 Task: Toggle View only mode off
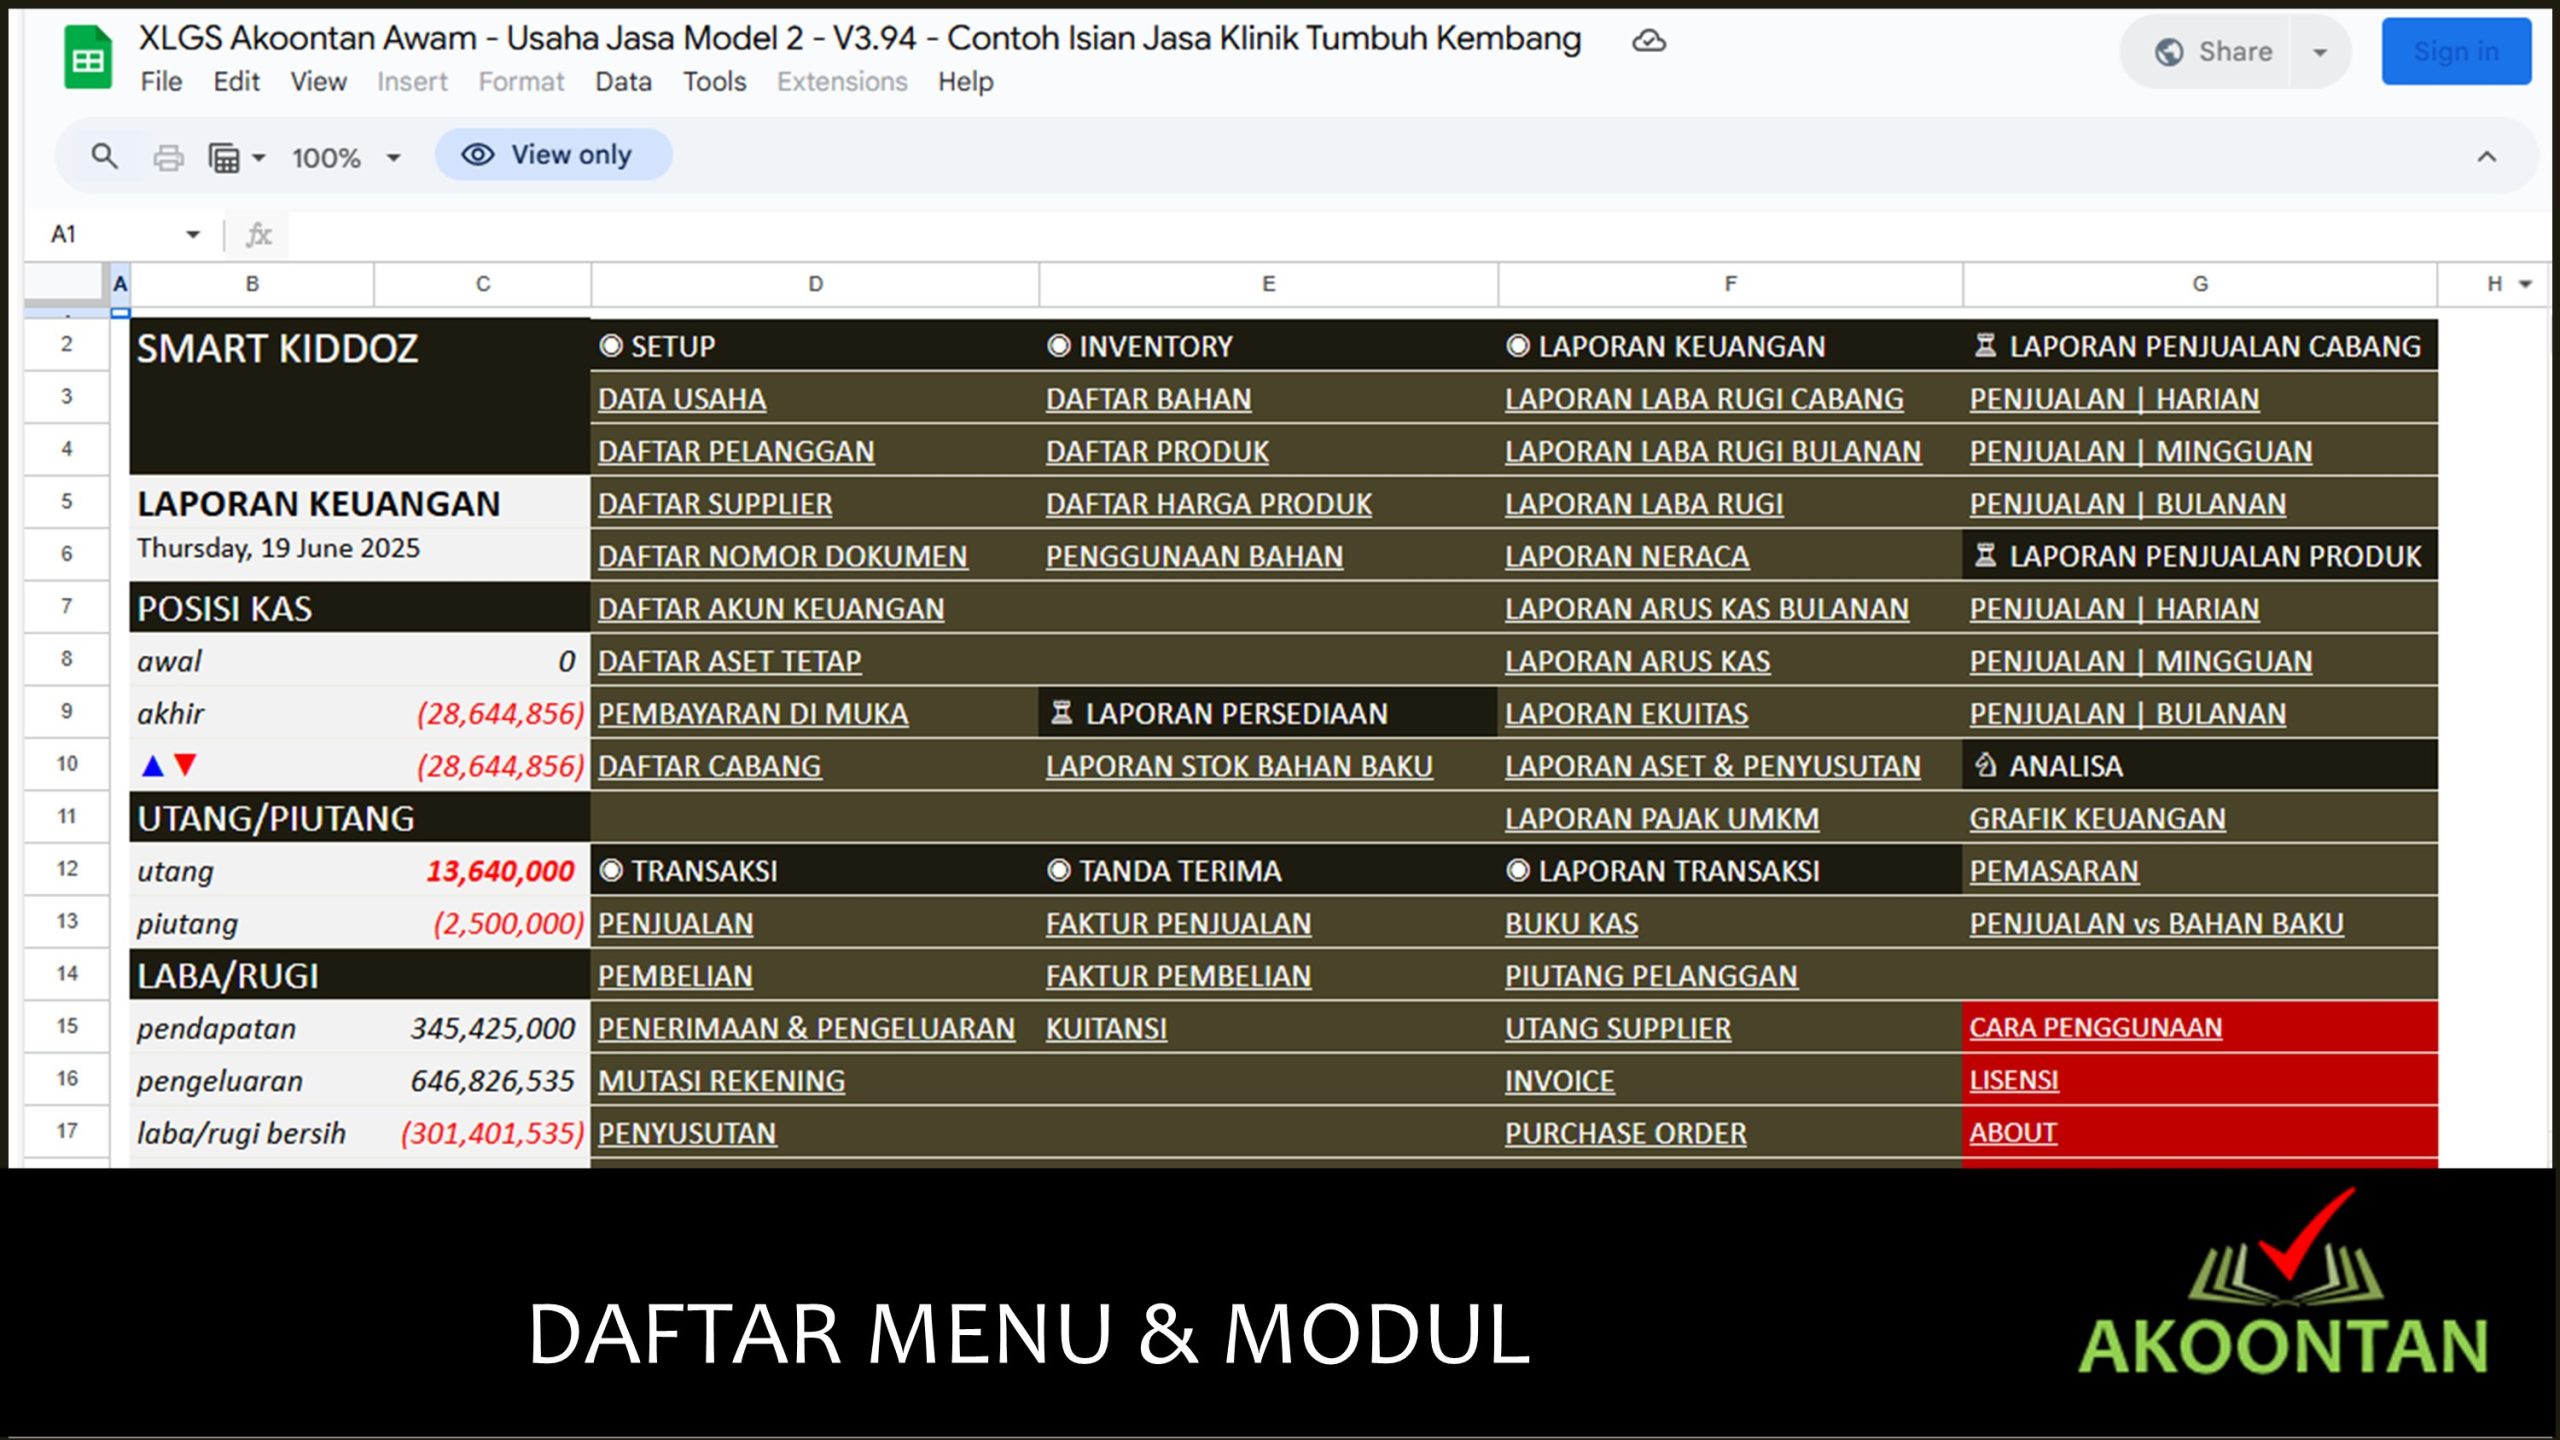[555, 154]
